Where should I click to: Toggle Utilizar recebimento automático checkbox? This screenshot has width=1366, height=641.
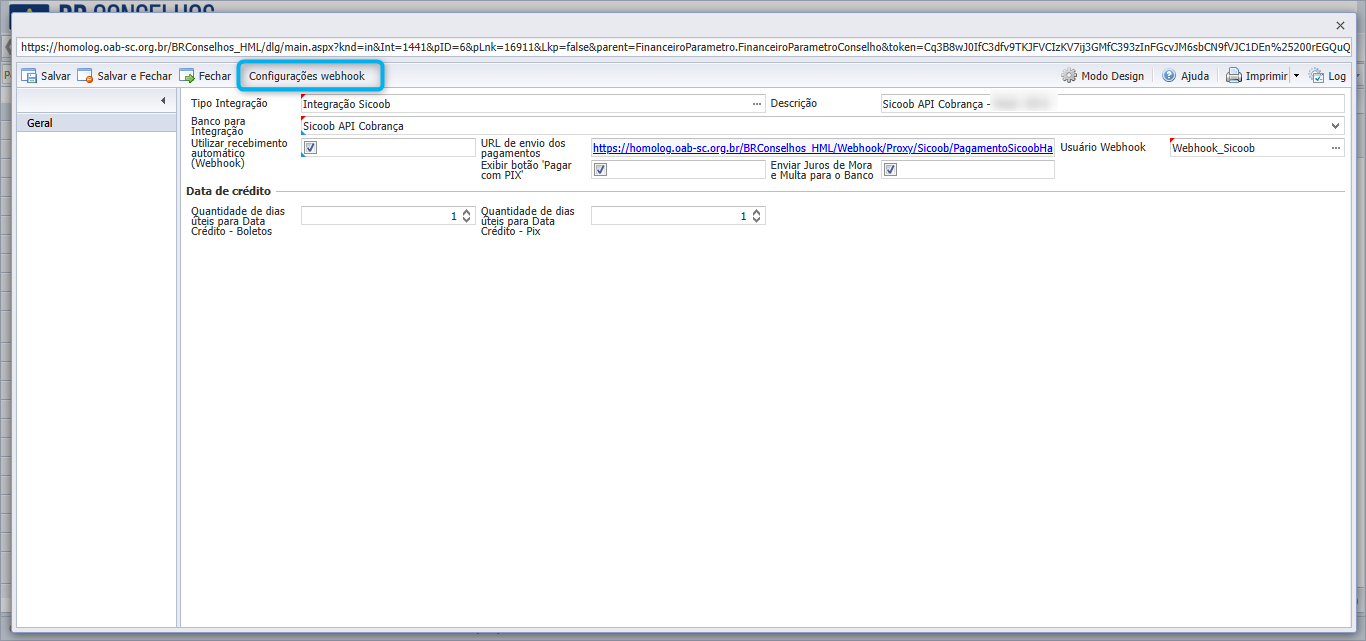tap(310, 147)
